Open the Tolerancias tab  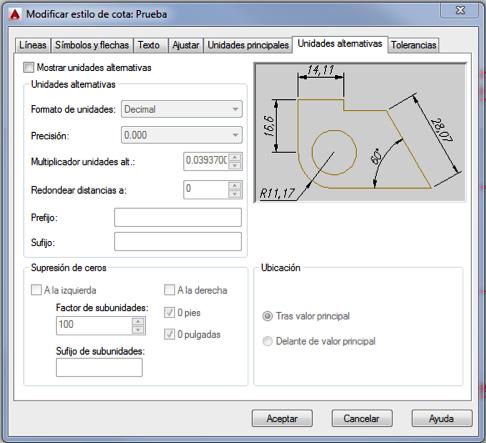pos(413,45)
